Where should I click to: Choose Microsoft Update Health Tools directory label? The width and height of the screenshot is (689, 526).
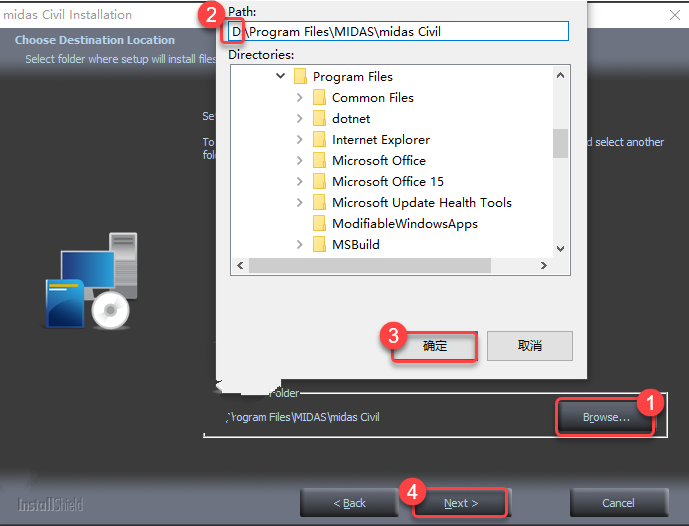(422, 203)
